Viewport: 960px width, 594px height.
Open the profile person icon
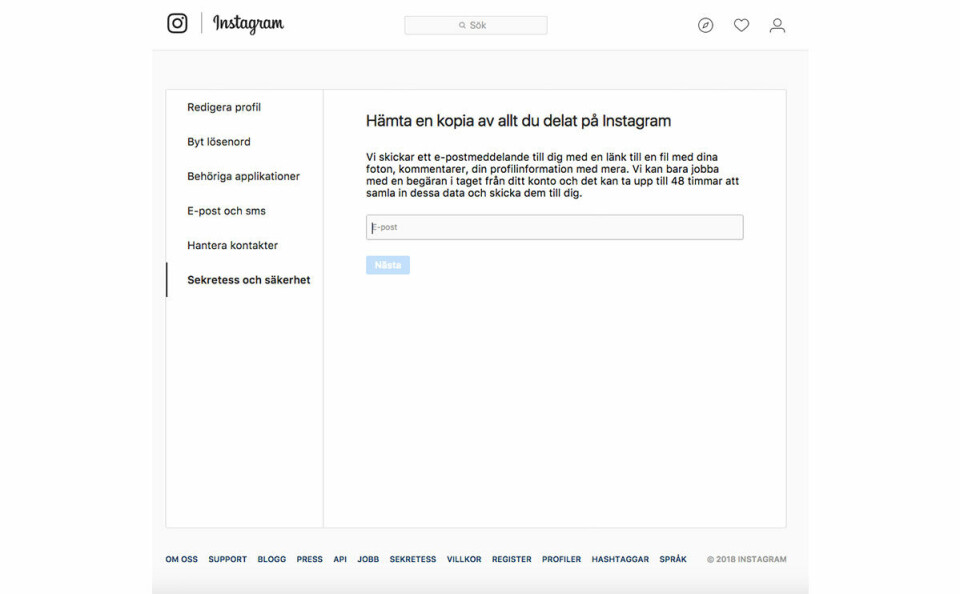coord(778,25)
